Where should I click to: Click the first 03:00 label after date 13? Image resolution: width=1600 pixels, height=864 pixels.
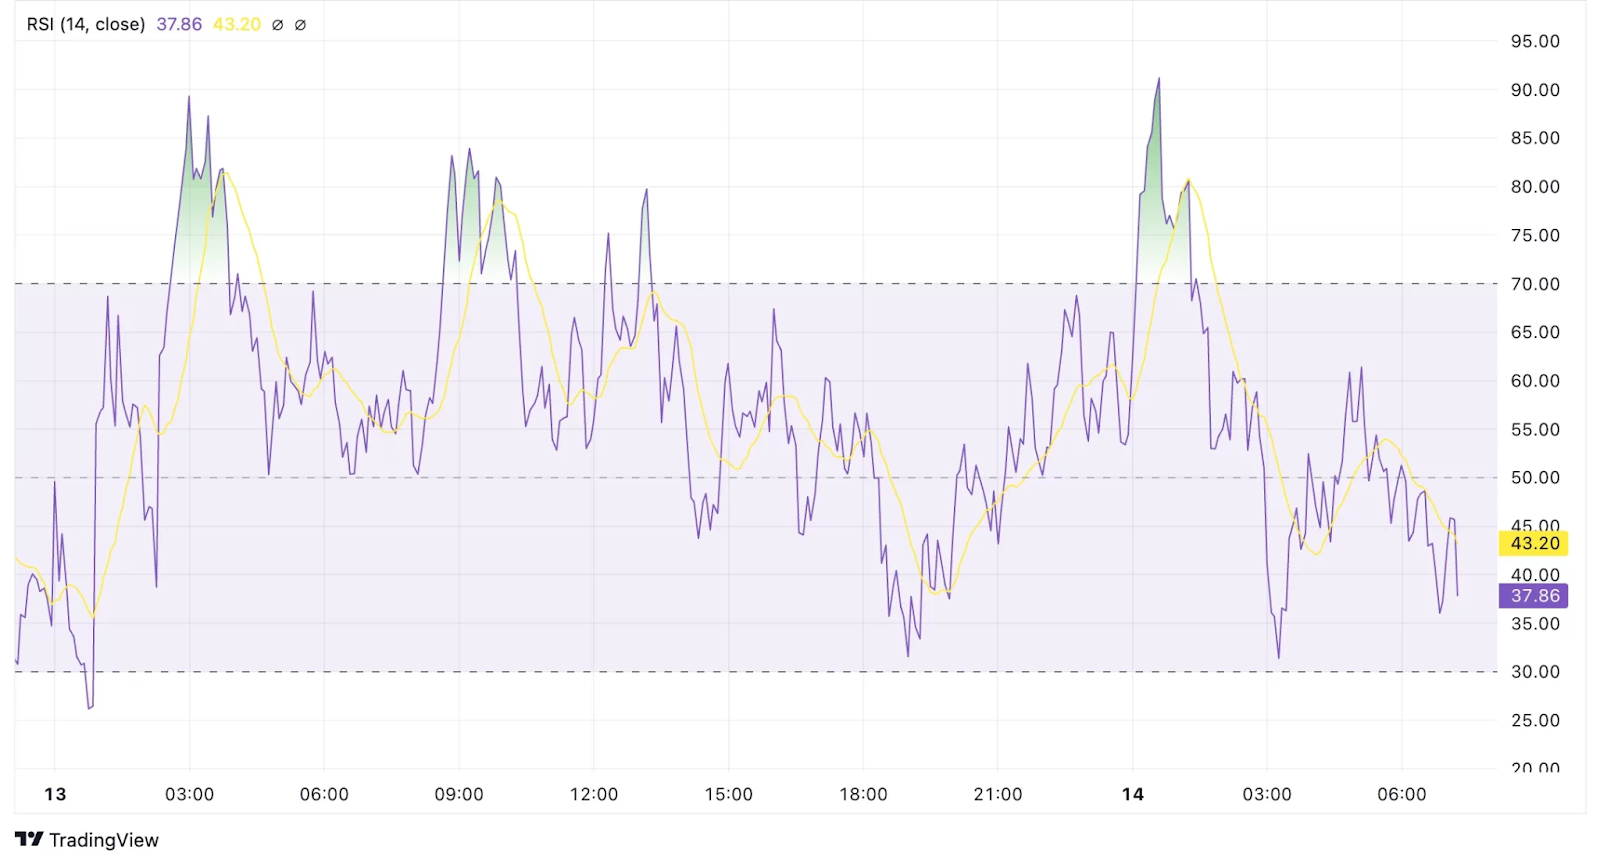189,794
